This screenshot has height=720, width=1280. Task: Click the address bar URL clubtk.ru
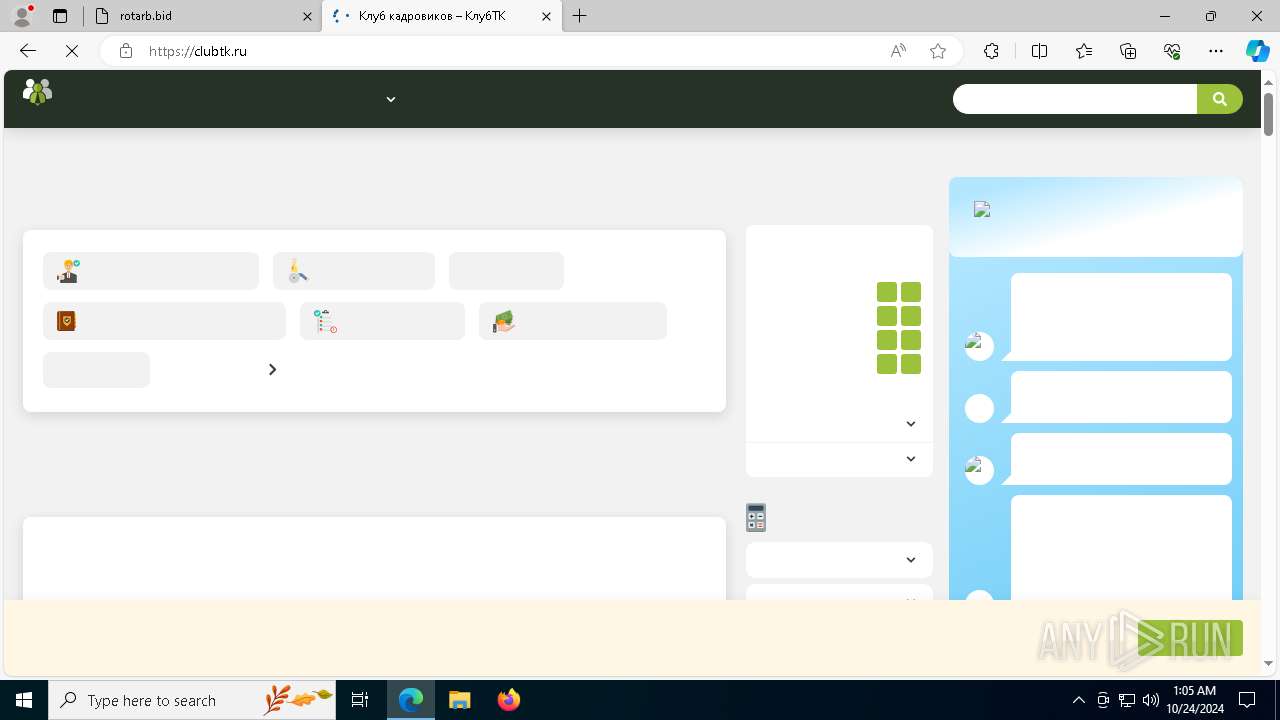coord(198,51)
